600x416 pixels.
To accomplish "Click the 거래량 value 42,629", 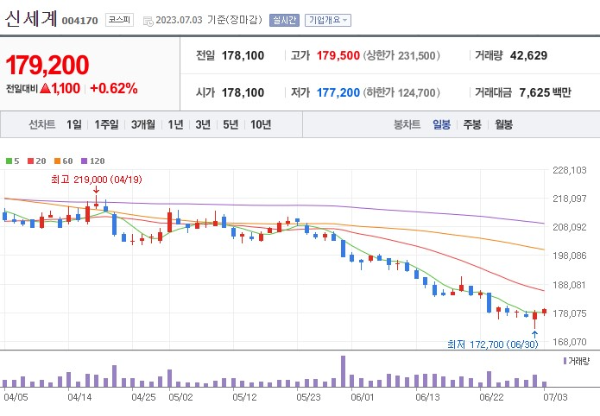I will [528, 56].
